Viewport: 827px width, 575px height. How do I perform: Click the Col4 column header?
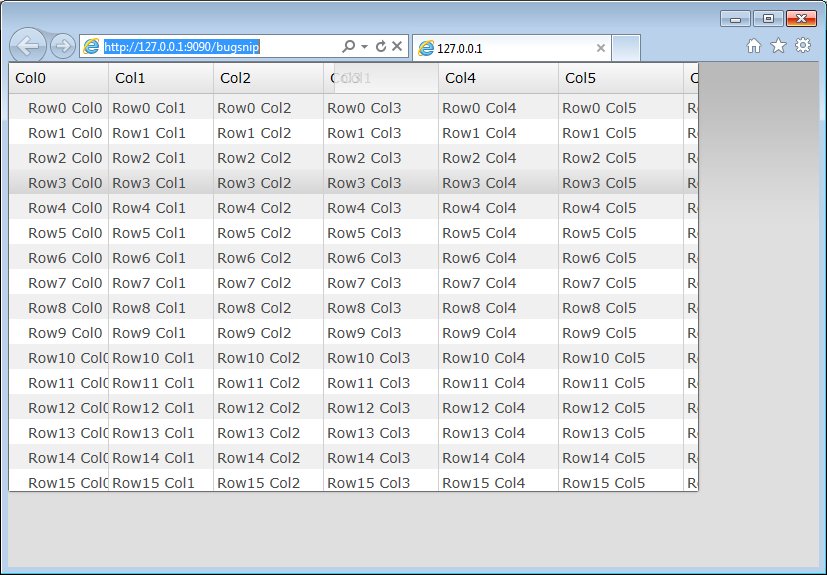497,78
